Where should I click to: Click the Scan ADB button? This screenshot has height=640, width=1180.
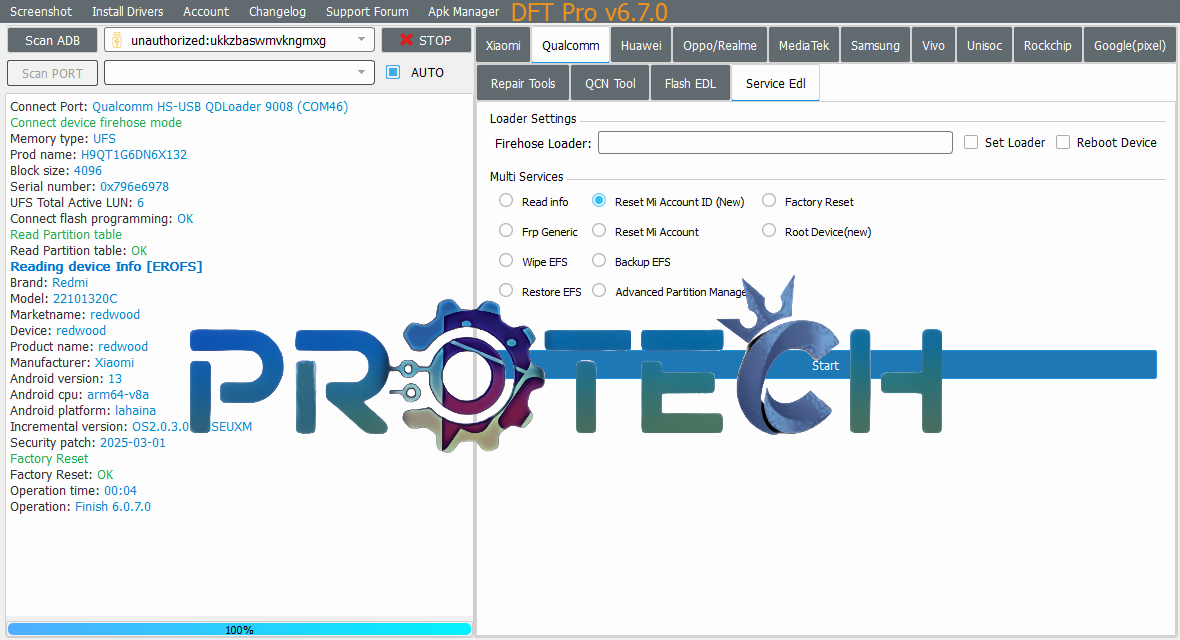(x=53, y=40)
